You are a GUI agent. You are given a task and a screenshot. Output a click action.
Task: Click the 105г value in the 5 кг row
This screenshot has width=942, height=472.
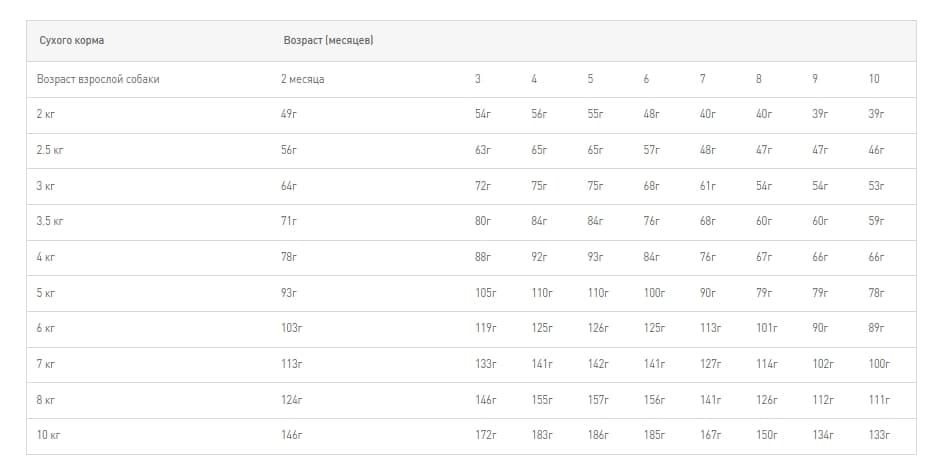pos(485,293)
